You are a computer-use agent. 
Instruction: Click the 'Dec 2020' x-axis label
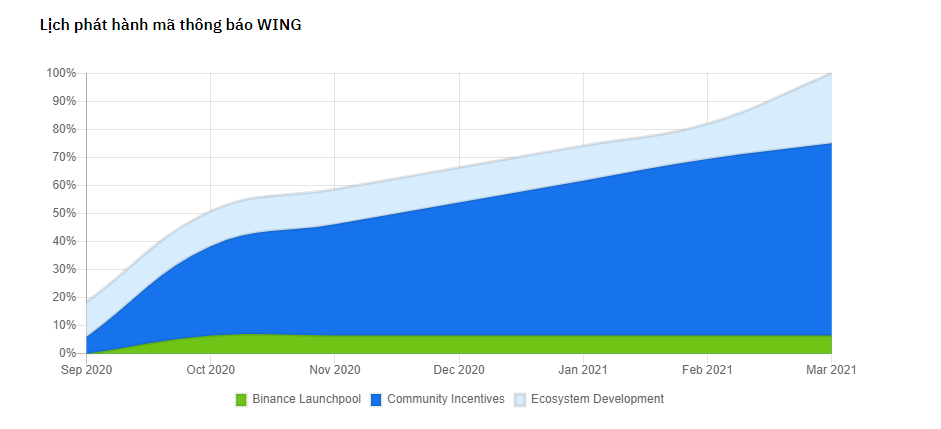[x=459, y=370]
